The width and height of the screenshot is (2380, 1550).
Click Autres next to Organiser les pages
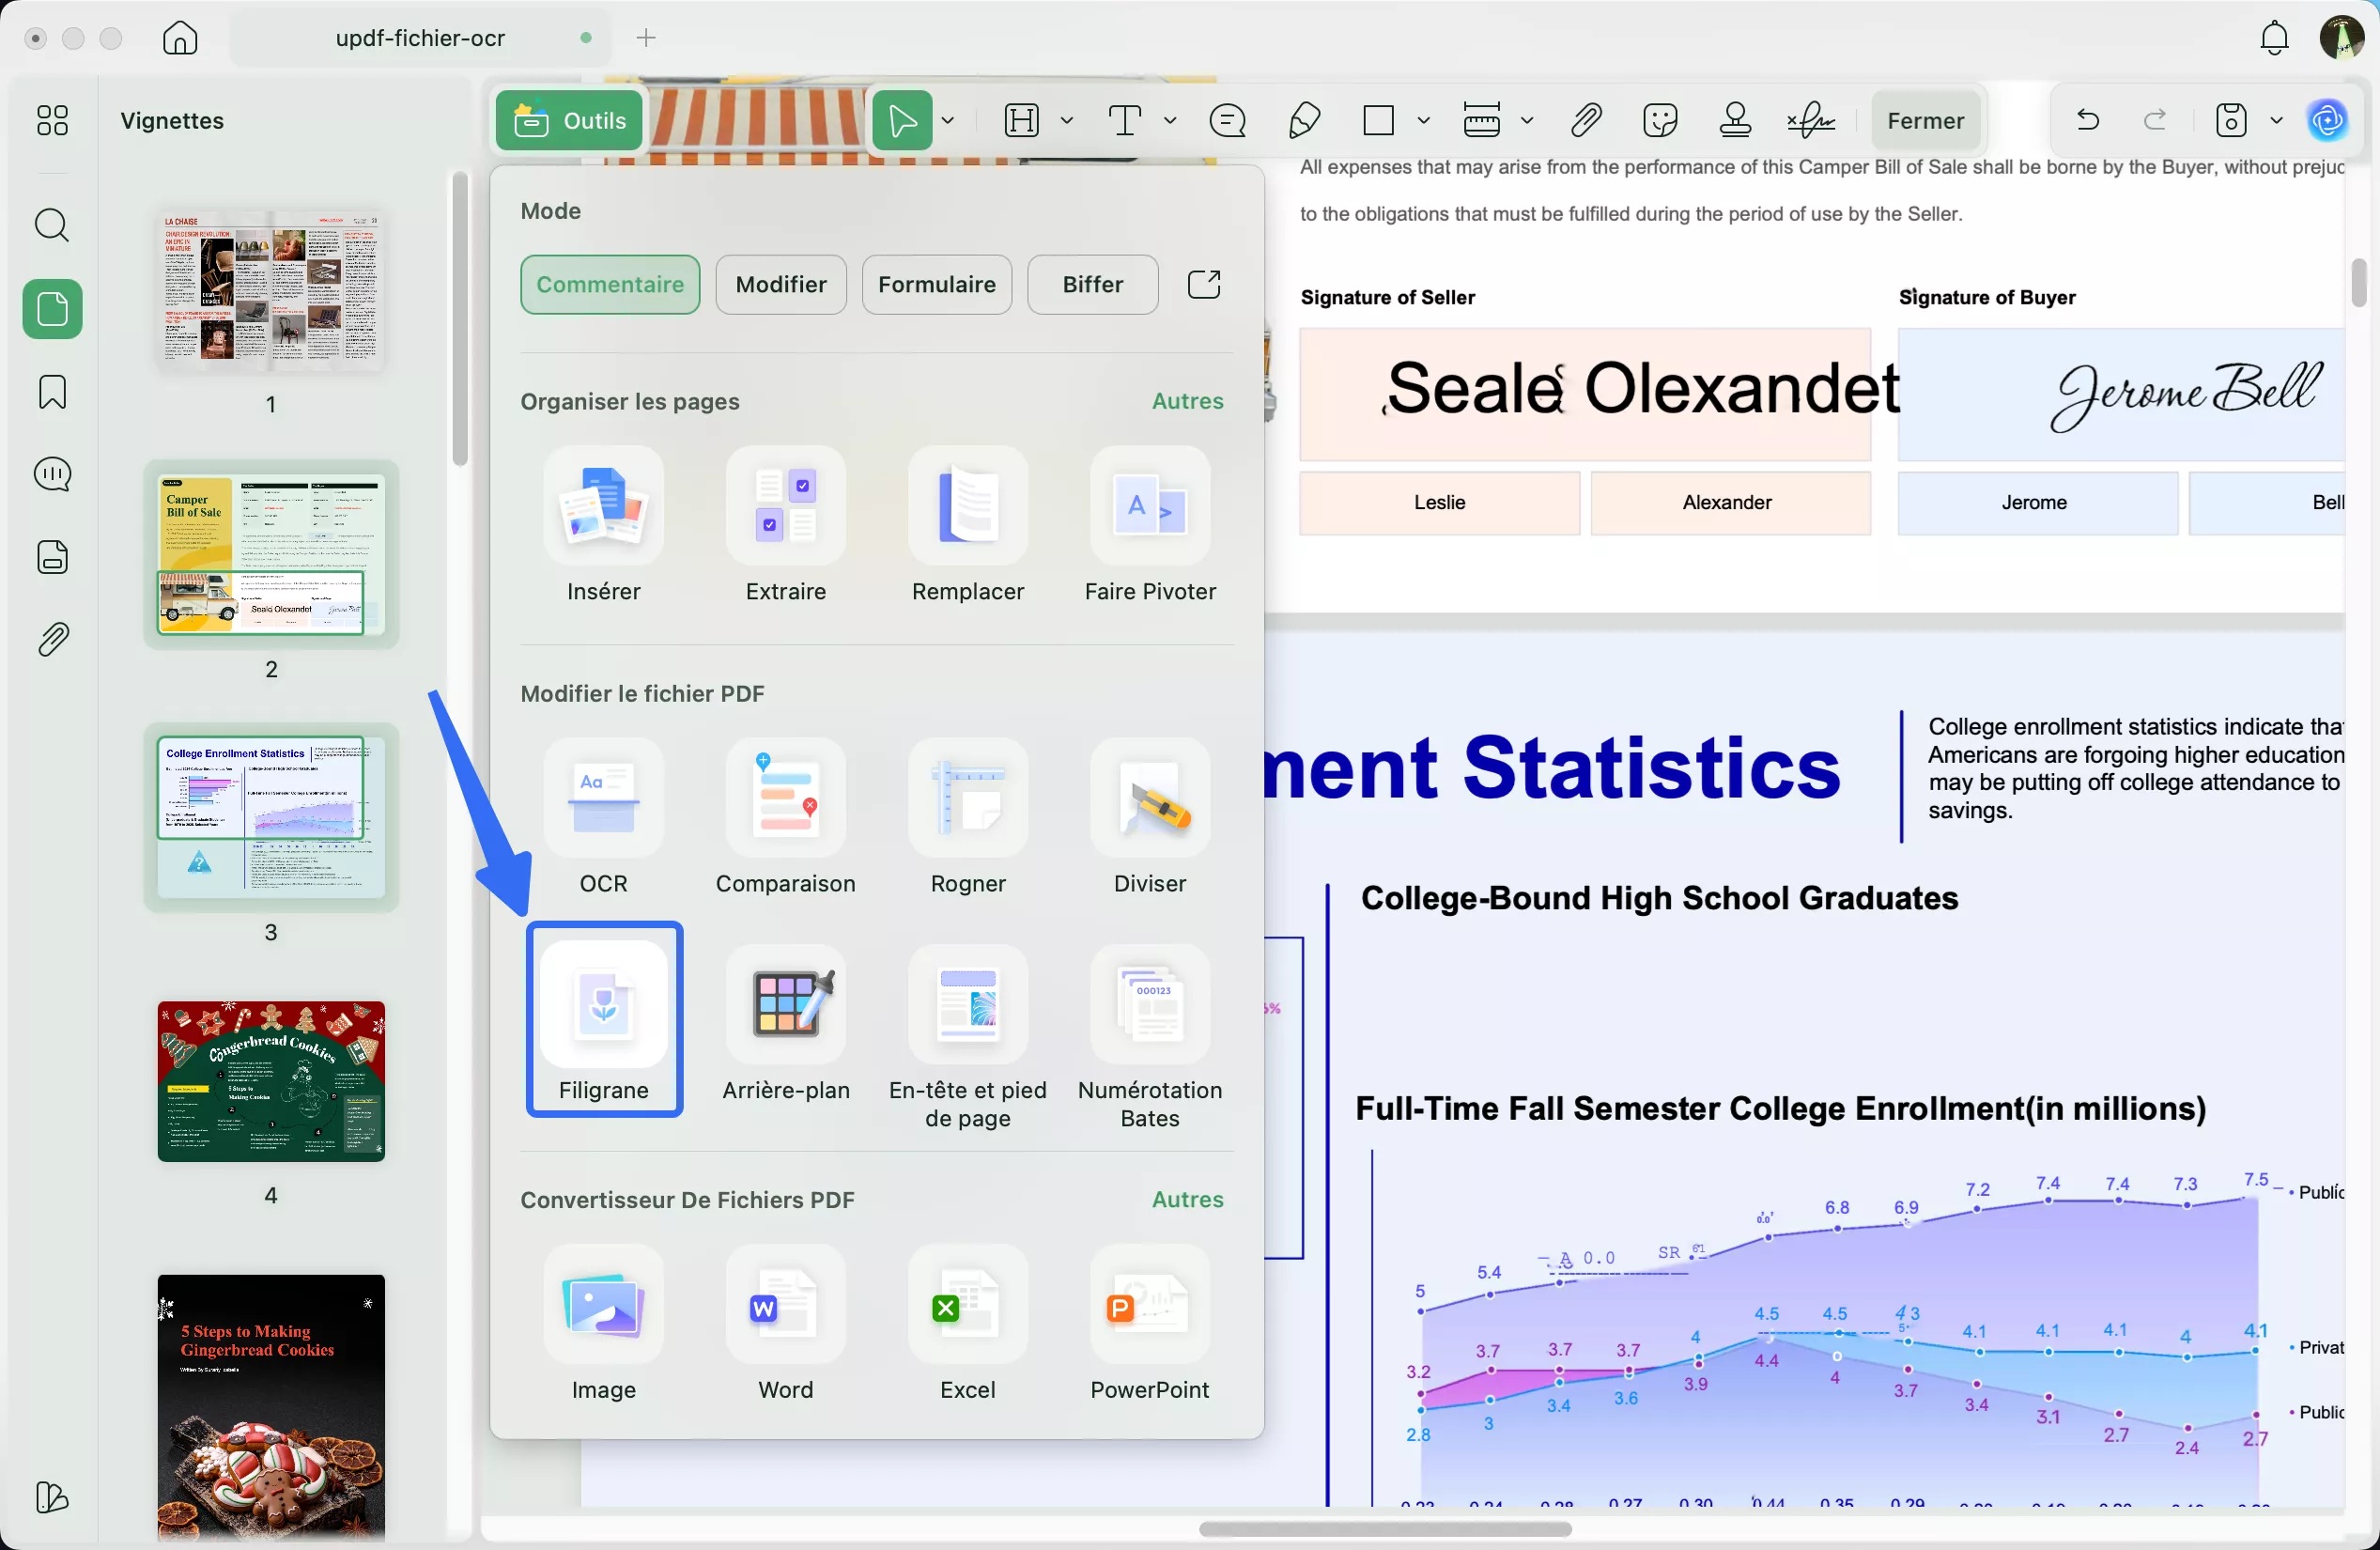1187,401
